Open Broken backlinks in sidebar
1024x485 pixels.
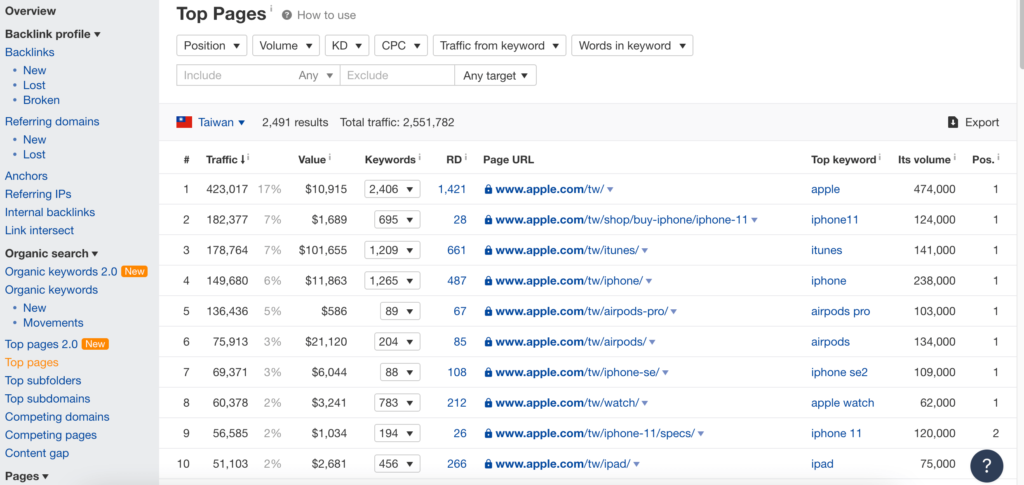(x=41, y=100)
